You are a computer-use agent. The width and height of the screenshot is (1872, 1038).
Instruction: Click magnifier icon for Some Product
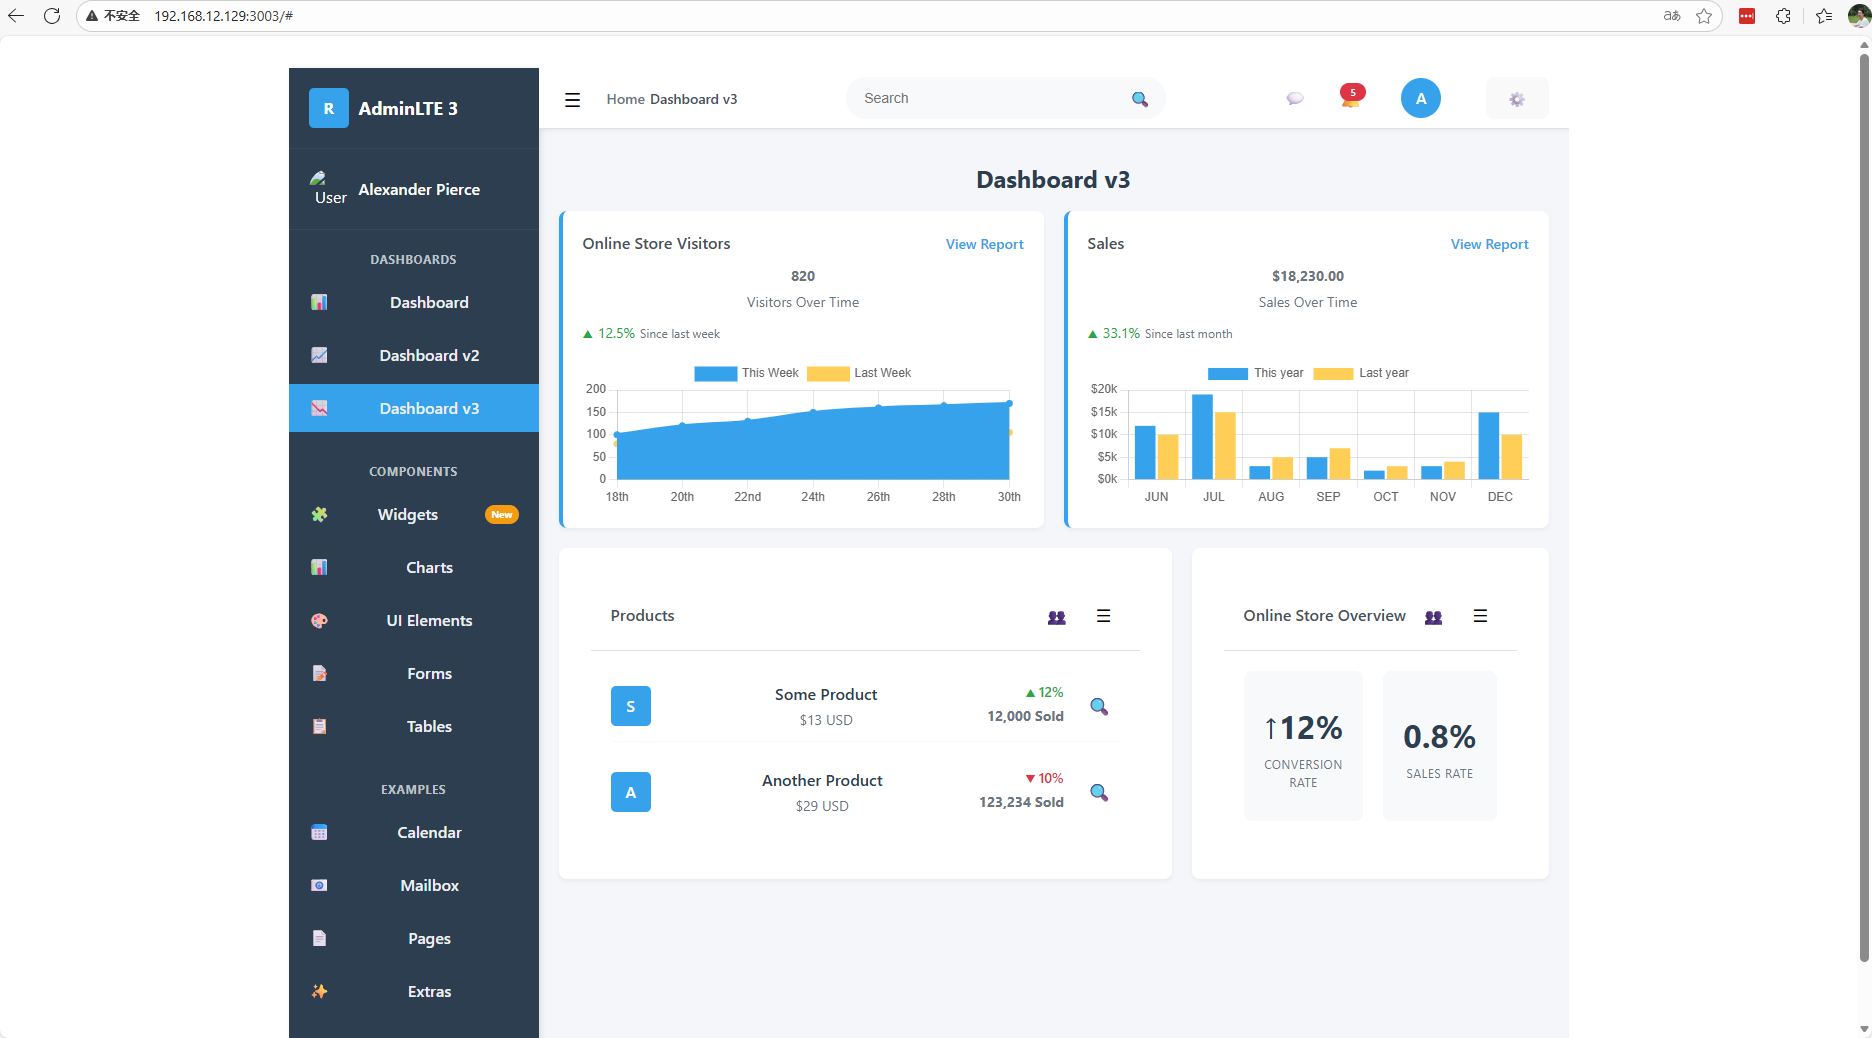click(x=1098, y=707)
